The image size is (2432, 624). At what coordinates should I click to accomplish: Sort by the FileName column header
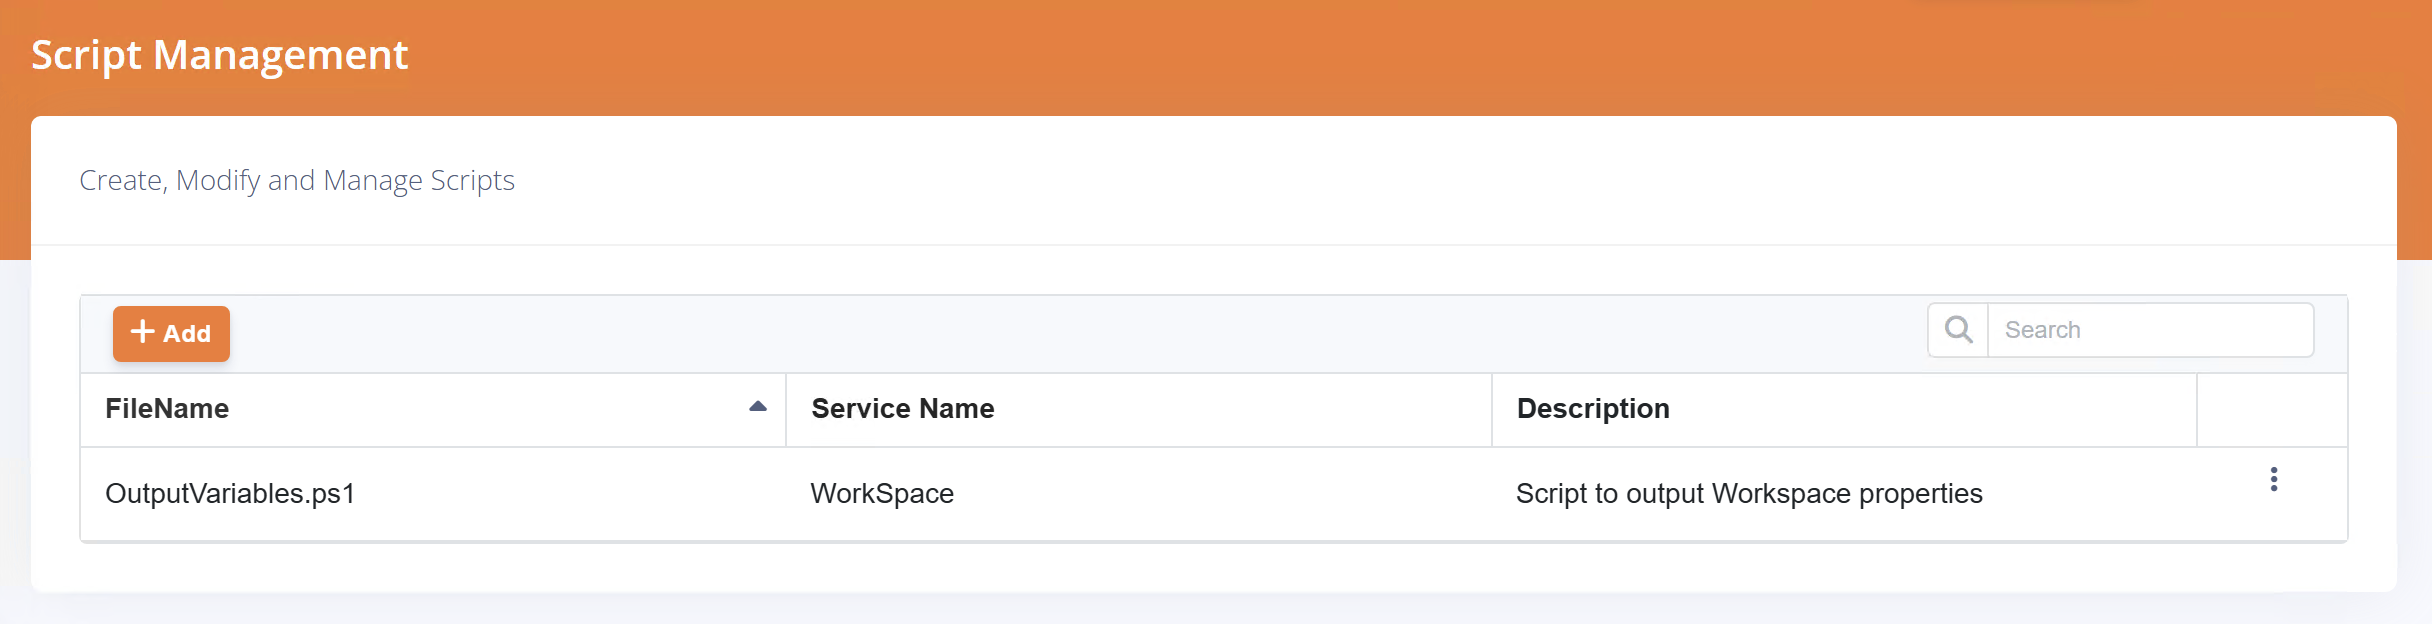(x=167, y=409)
